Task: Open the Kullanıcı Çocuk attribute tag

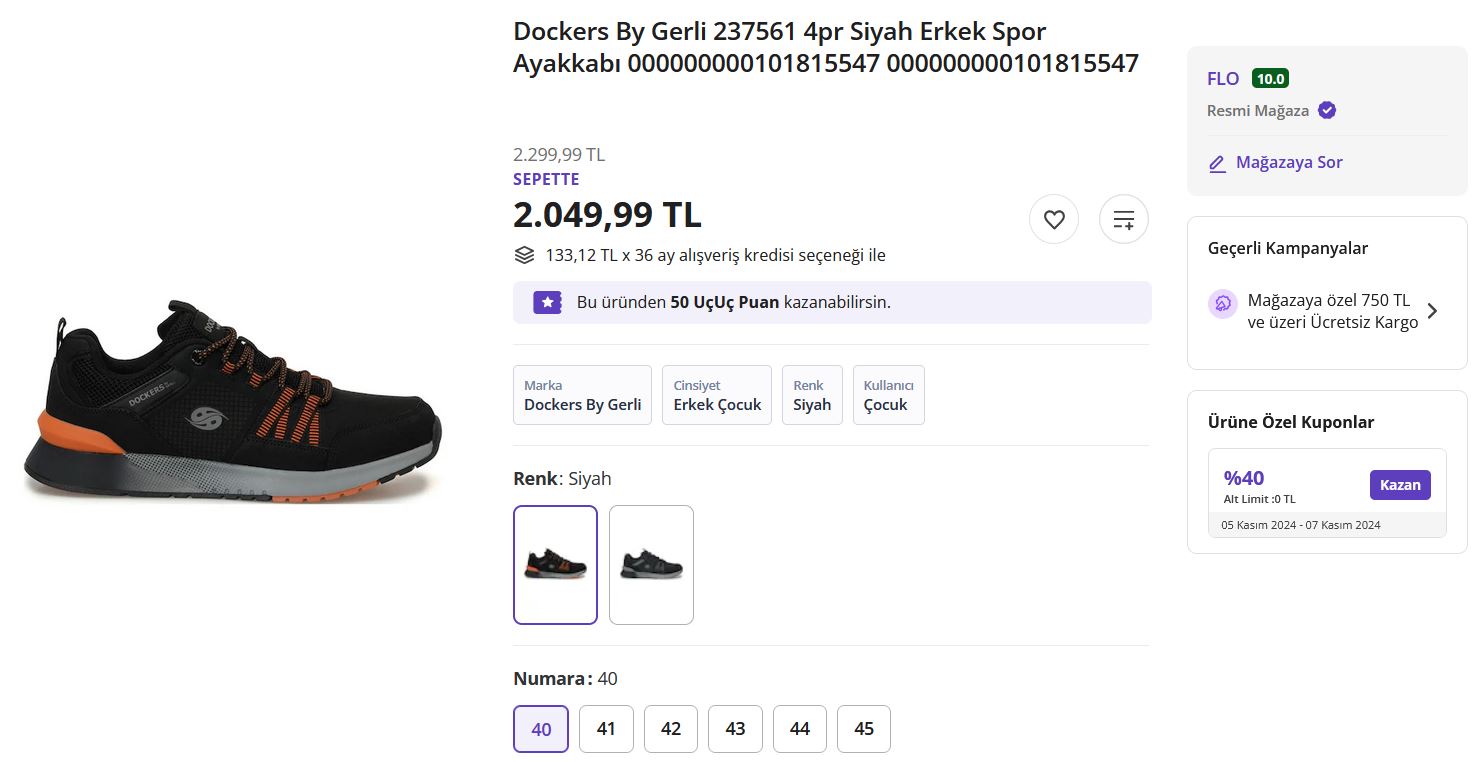Action: (889, 395)
